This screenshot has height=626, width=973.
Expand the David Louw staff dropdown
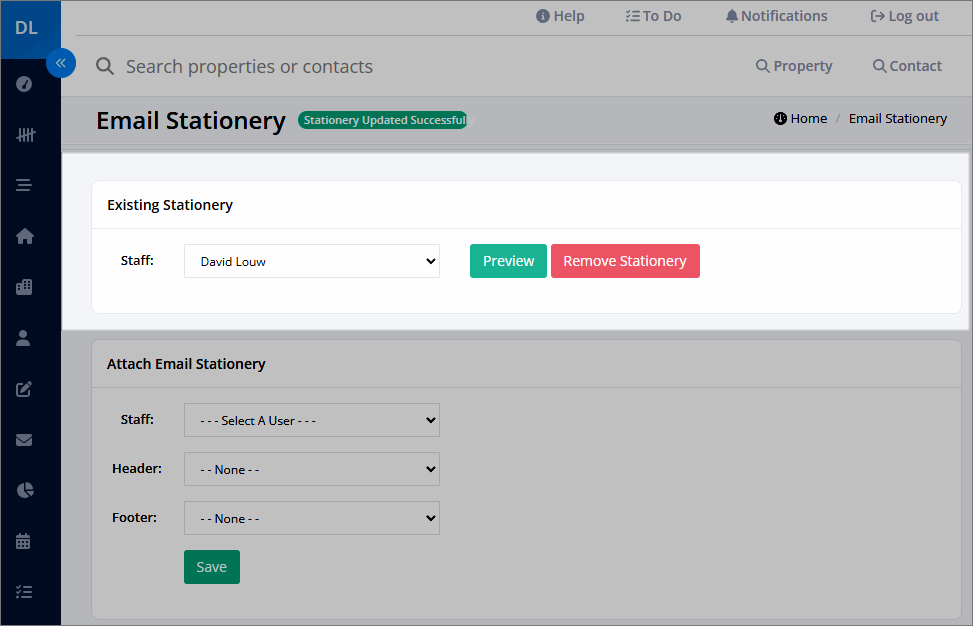click(x=312, y=261)
